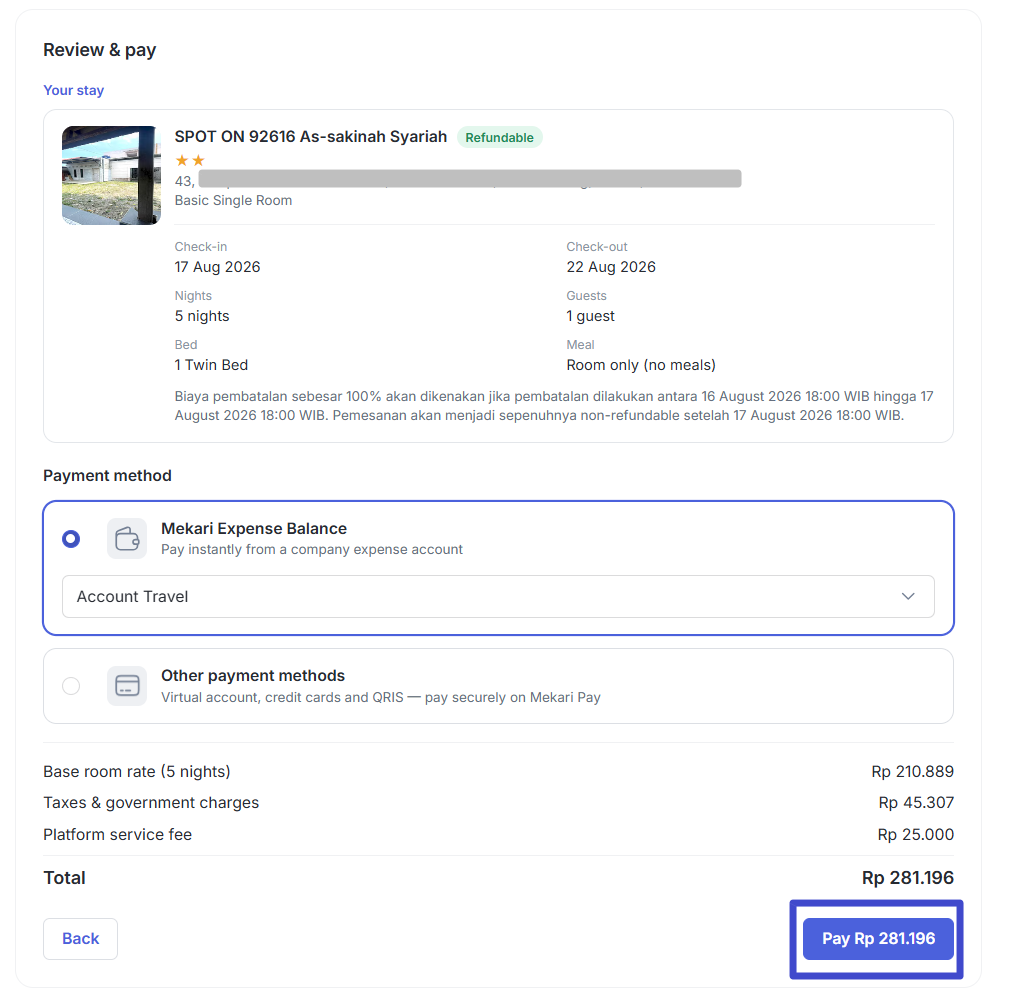Image resolution: width=1036 pixels, height=1008 pixels.
Task: Click the Check-in date 17 Aug 2026
Action: 217,267
